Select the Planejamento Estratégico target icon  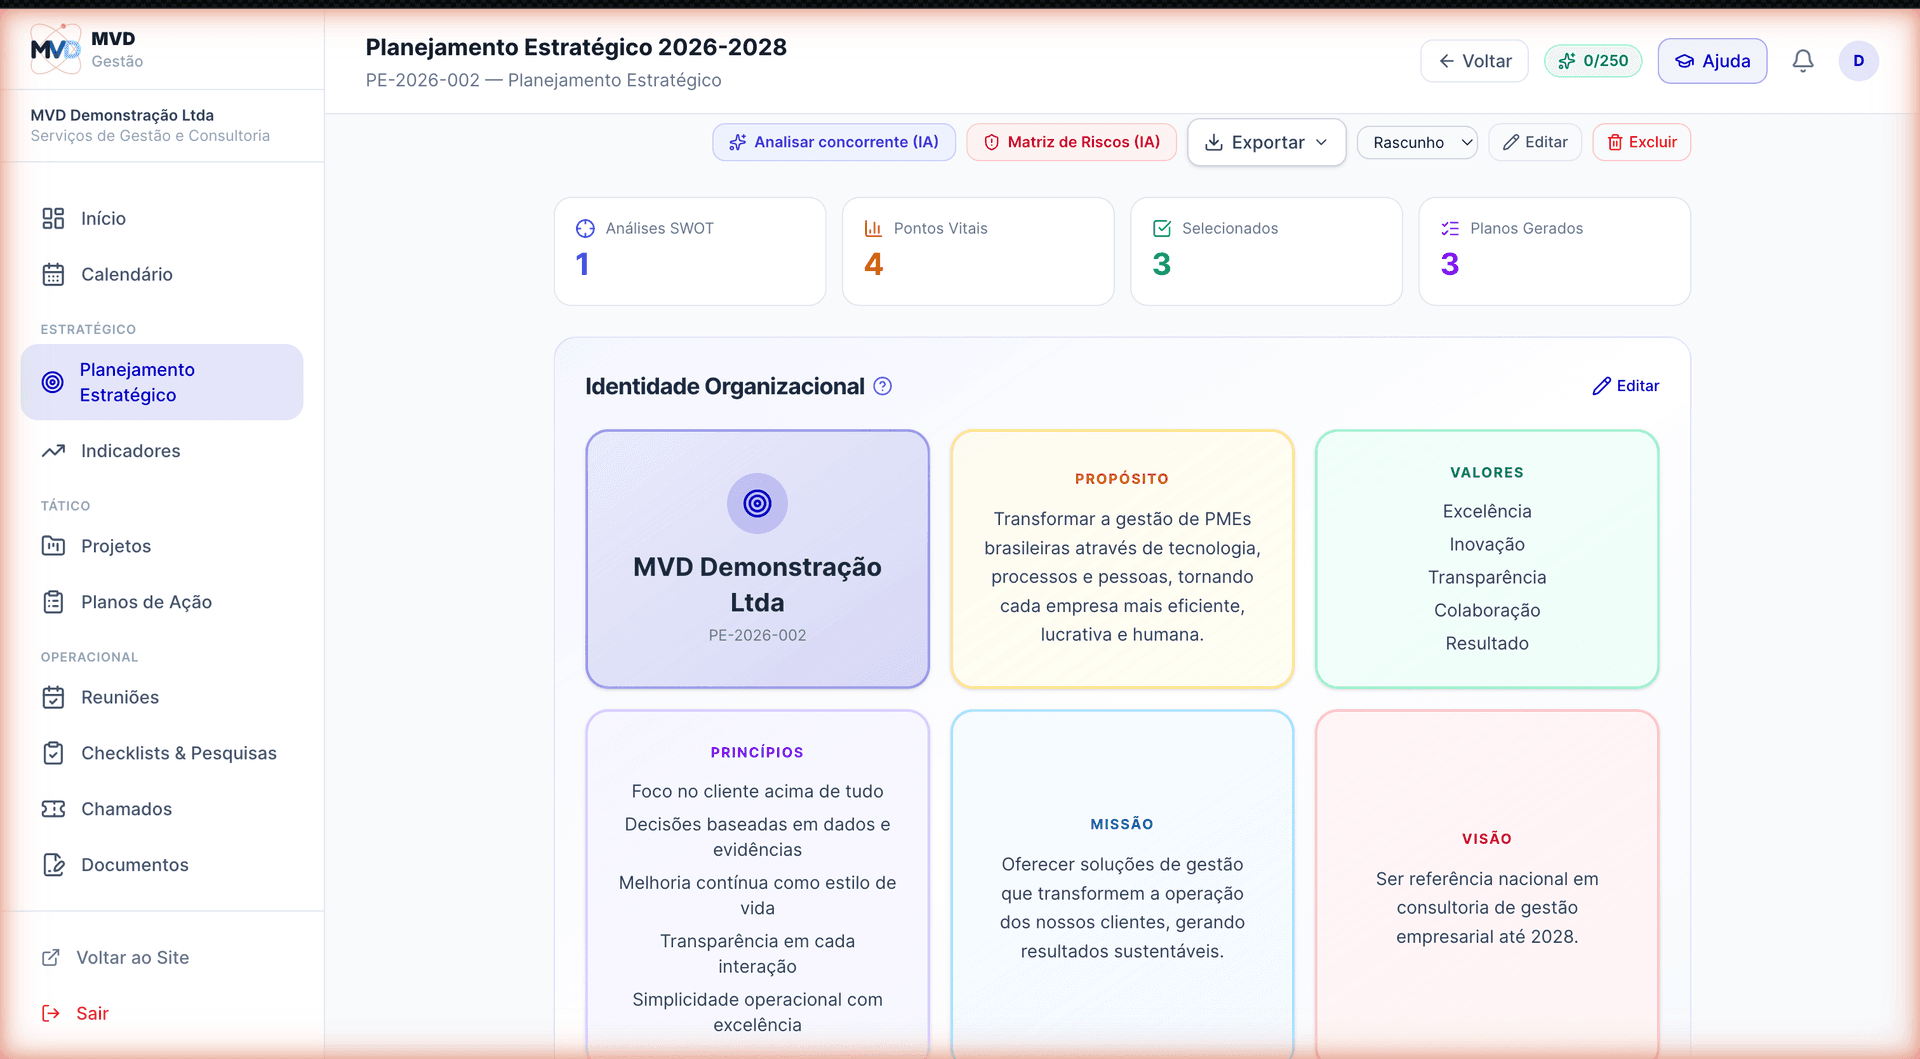coord(53,382)
